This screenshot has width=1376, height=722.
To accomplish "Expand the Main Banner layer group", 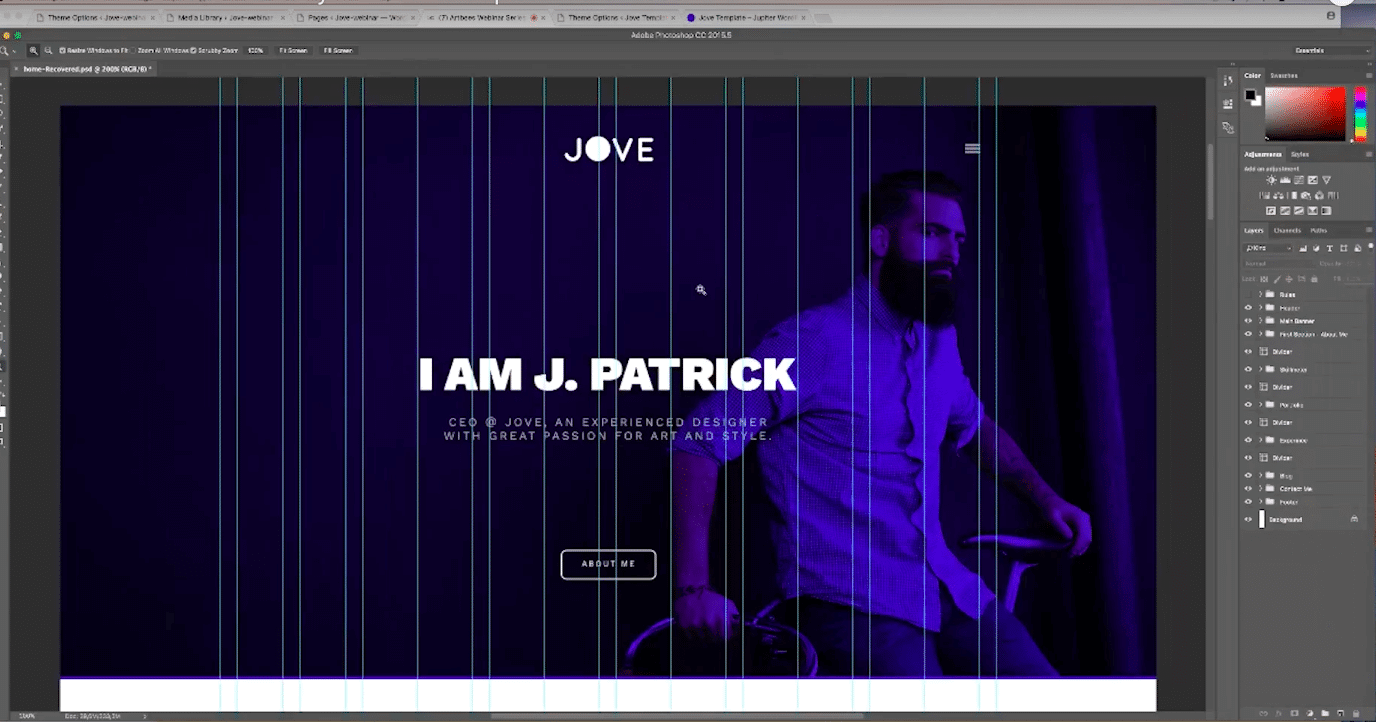I will pyautogui.click(x=1260, y=321).
